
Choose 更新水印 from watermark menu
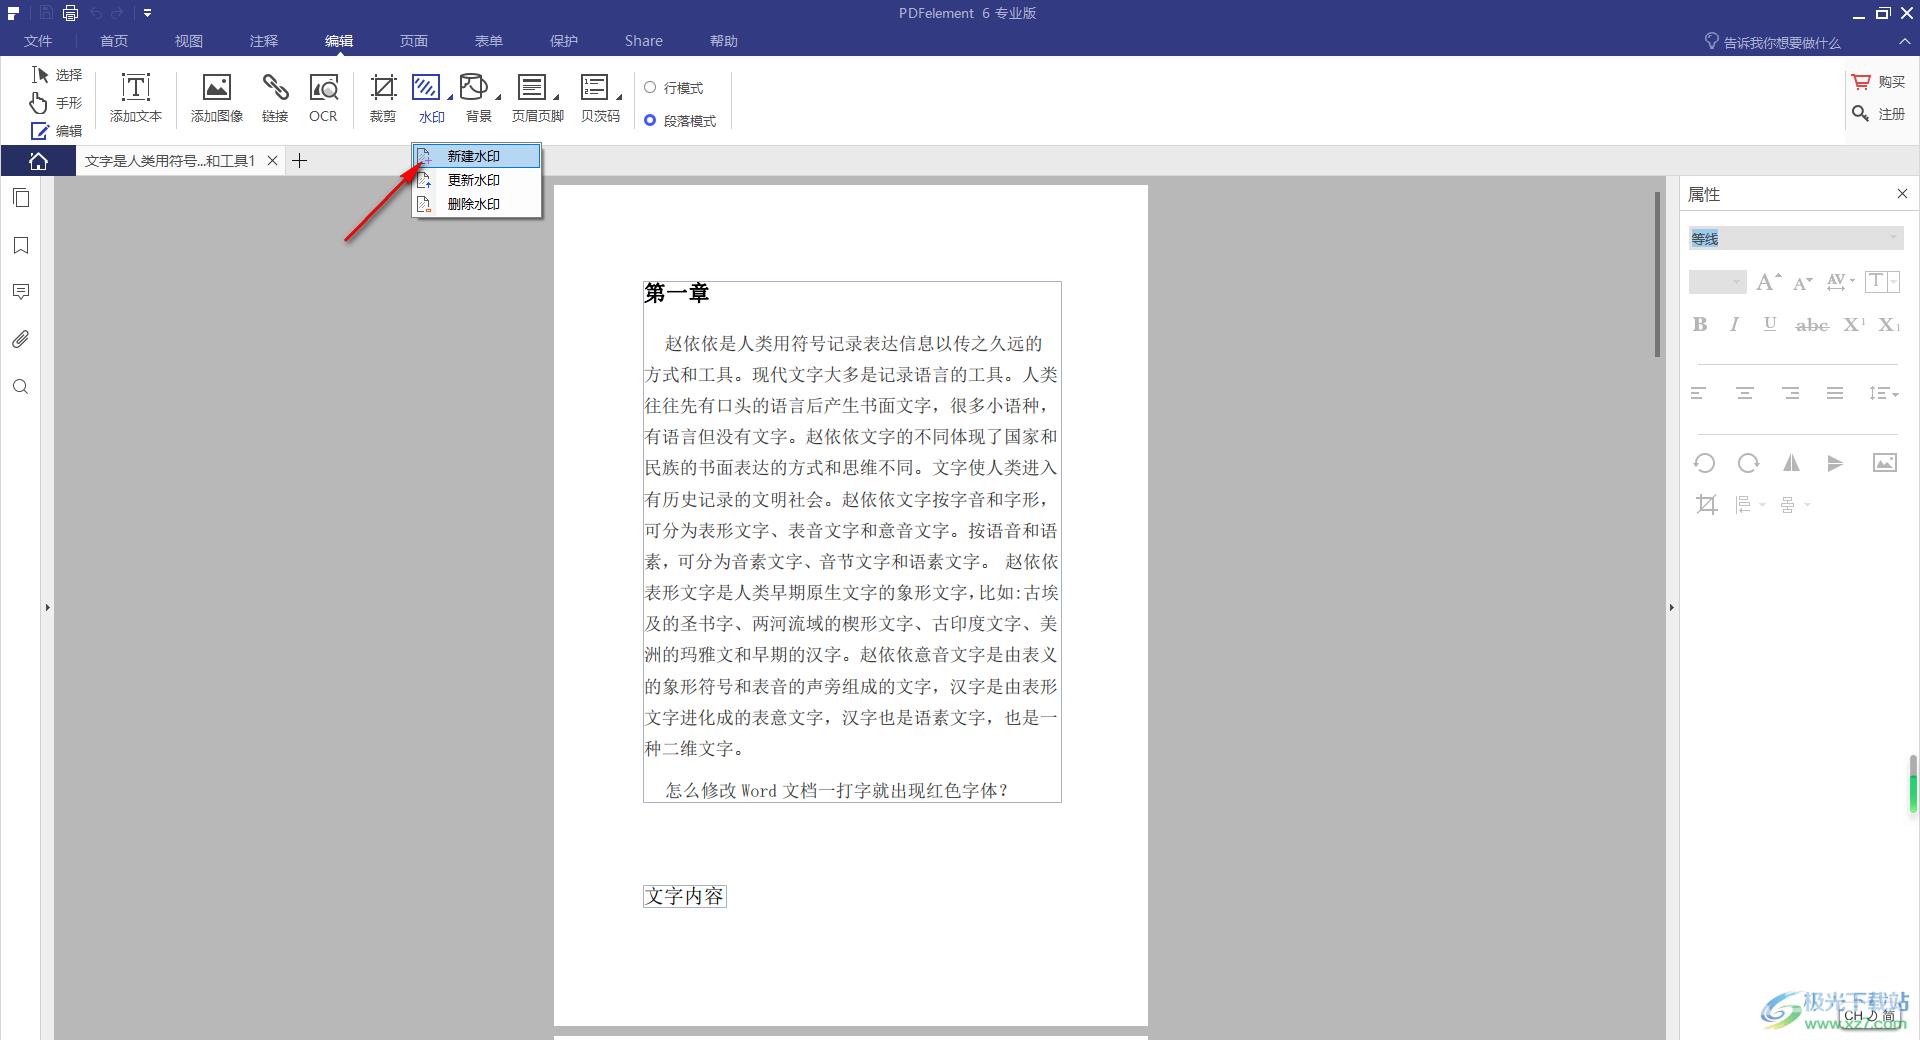point(477,180)
